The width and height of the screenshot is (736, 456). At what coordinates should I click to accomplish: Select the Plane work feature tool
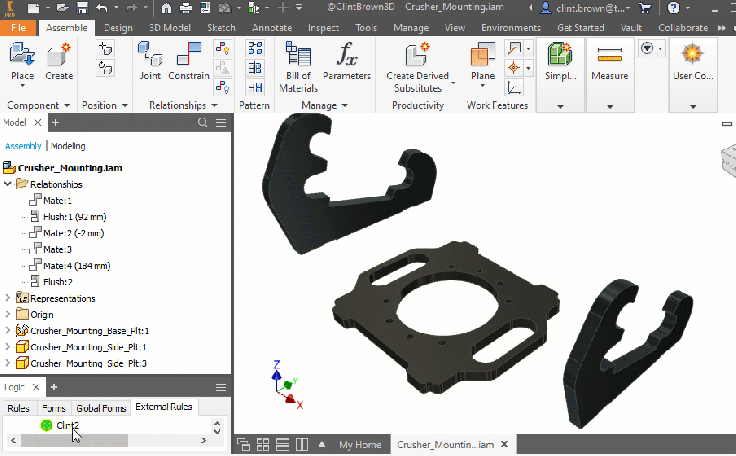point(483,62)
